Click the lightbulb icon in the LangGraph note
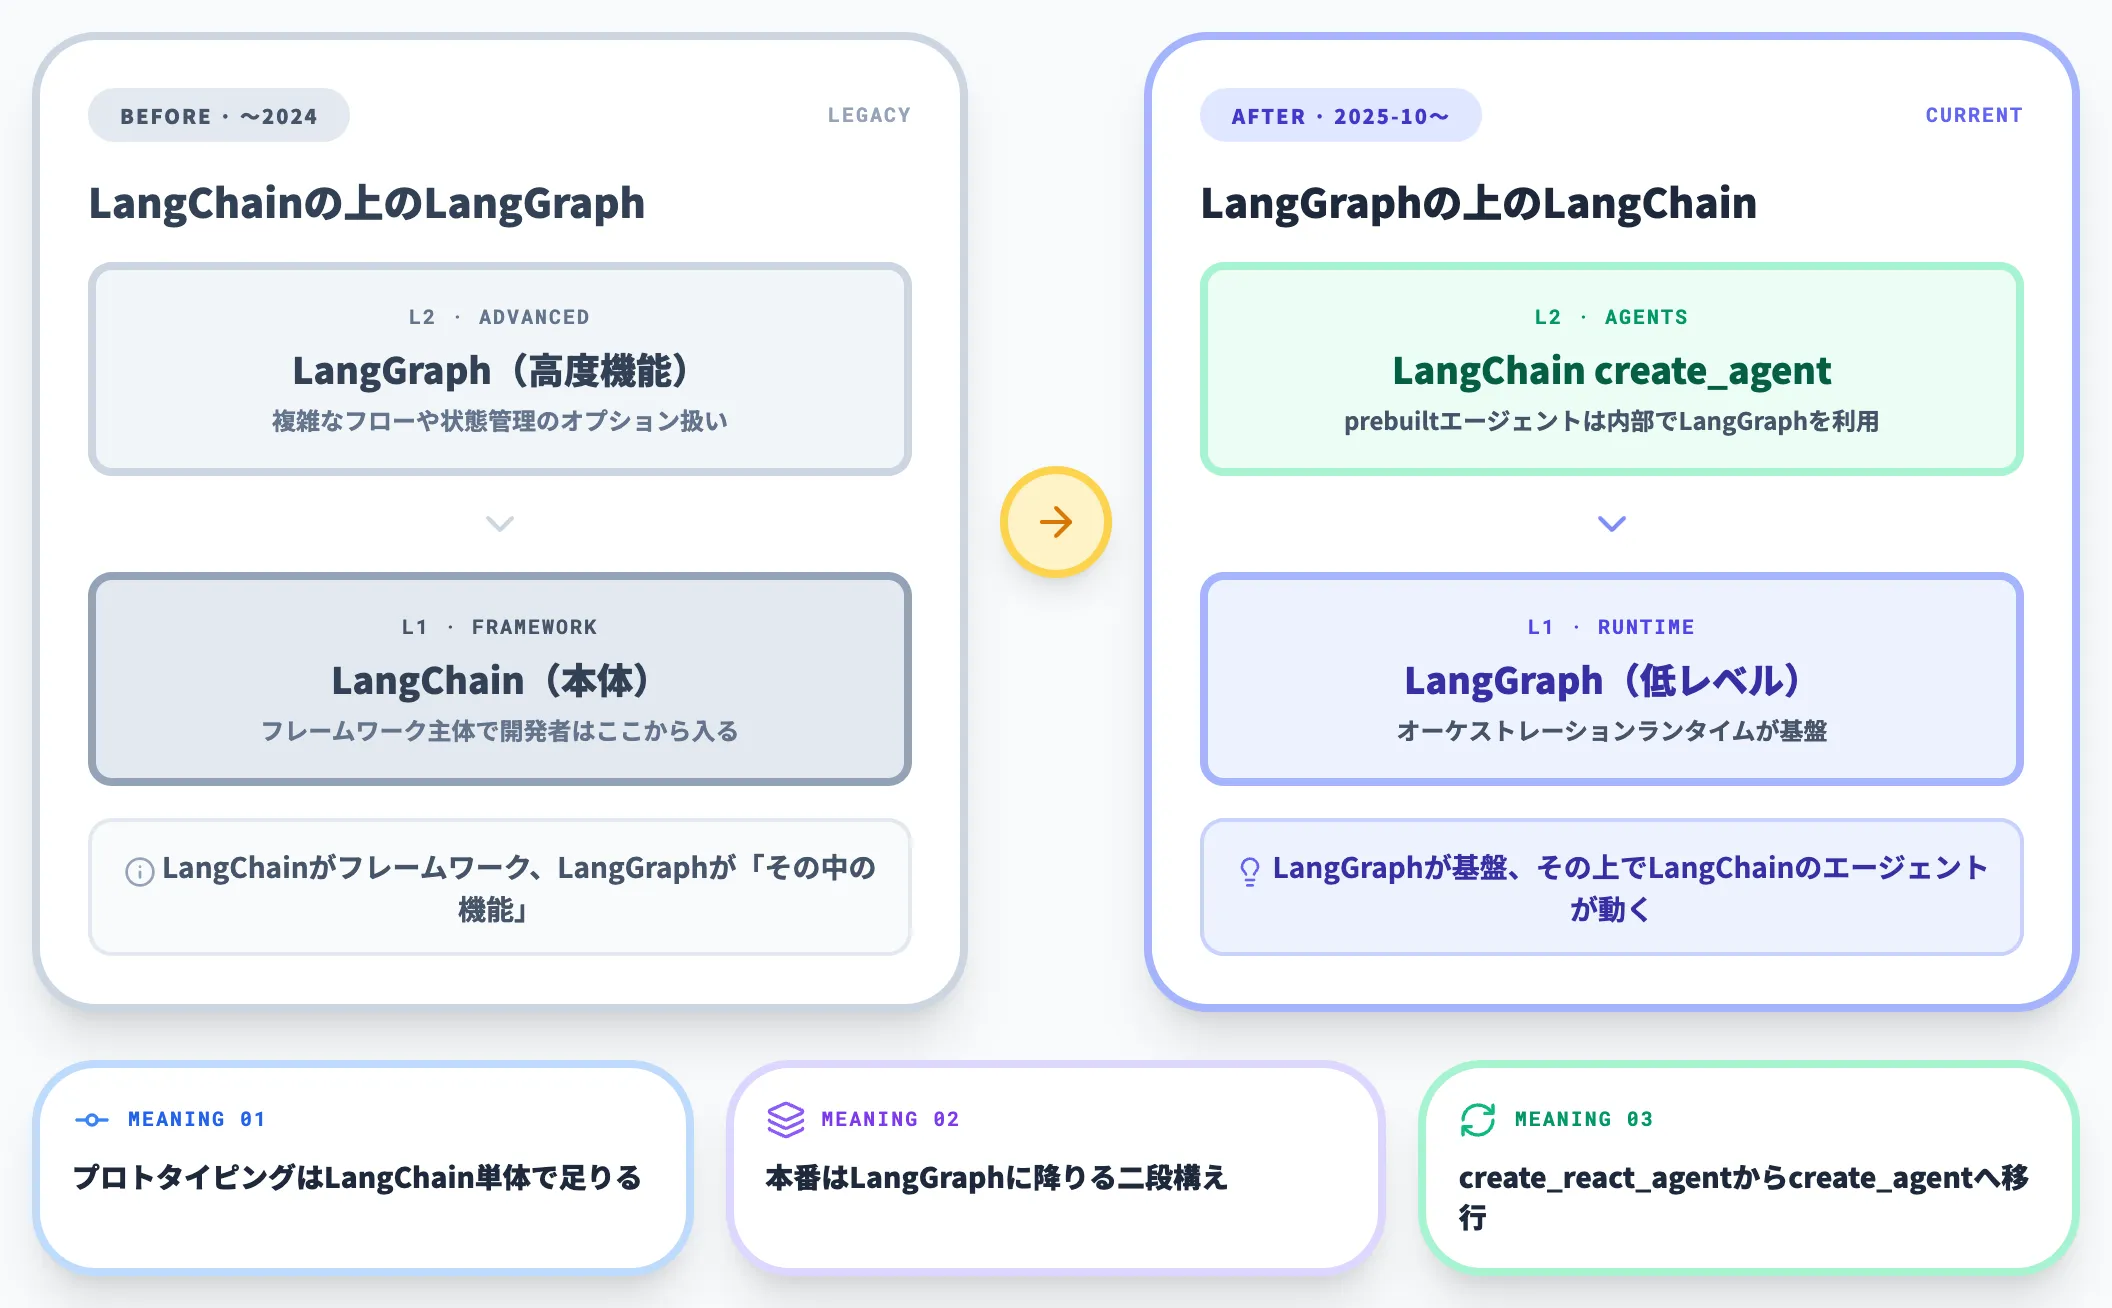This screenshot has width=2112, height=1308. [1250, 872]
